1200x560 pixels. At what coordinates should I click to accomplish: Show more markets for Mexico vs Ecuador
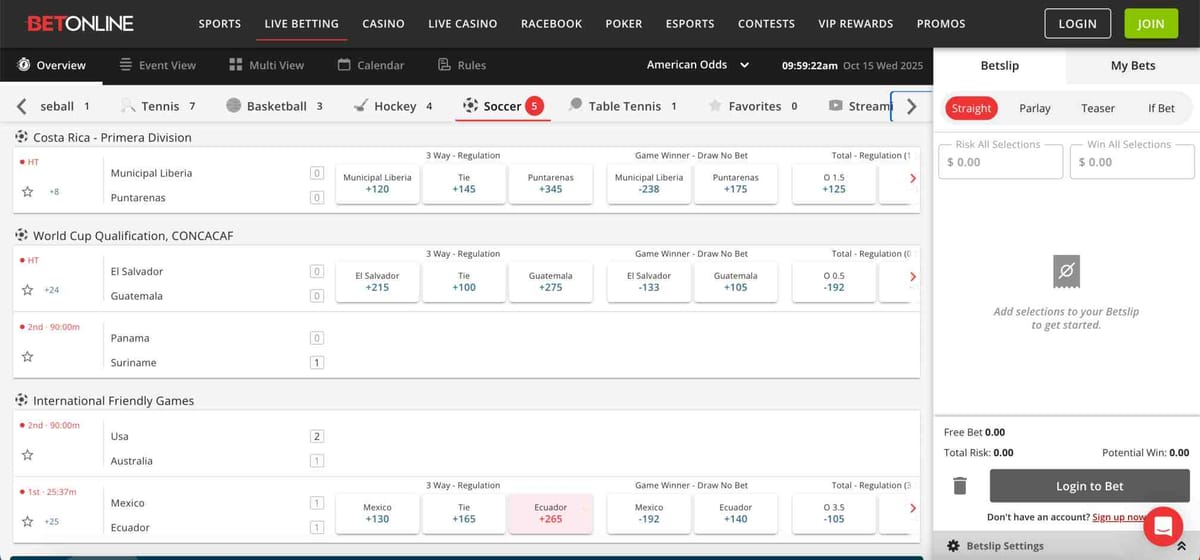(x=912, y=508)
